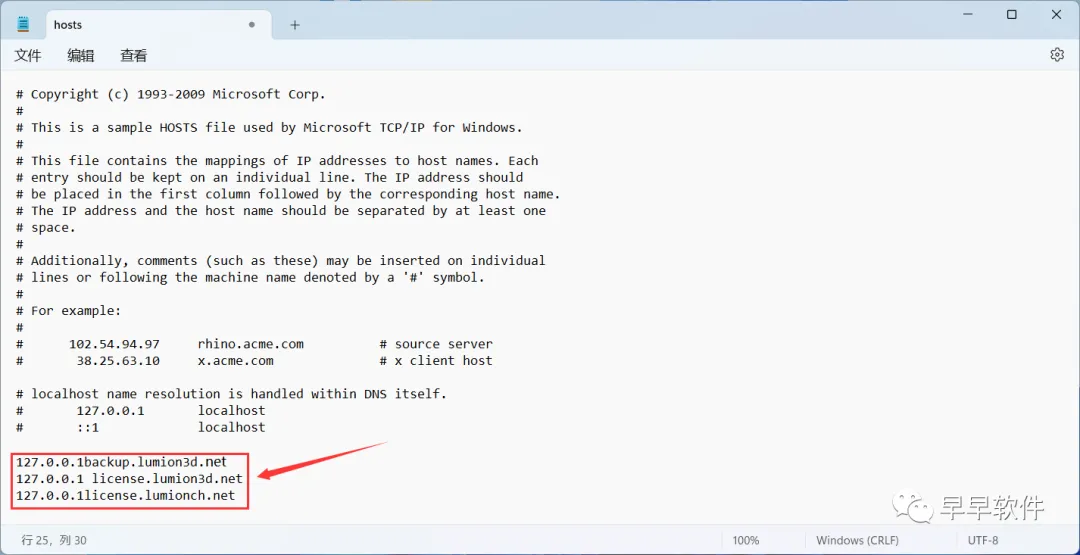The image size is (1080, 555).
Task: Click the 'entry should be kept' line
Action: tap(269, 178)
